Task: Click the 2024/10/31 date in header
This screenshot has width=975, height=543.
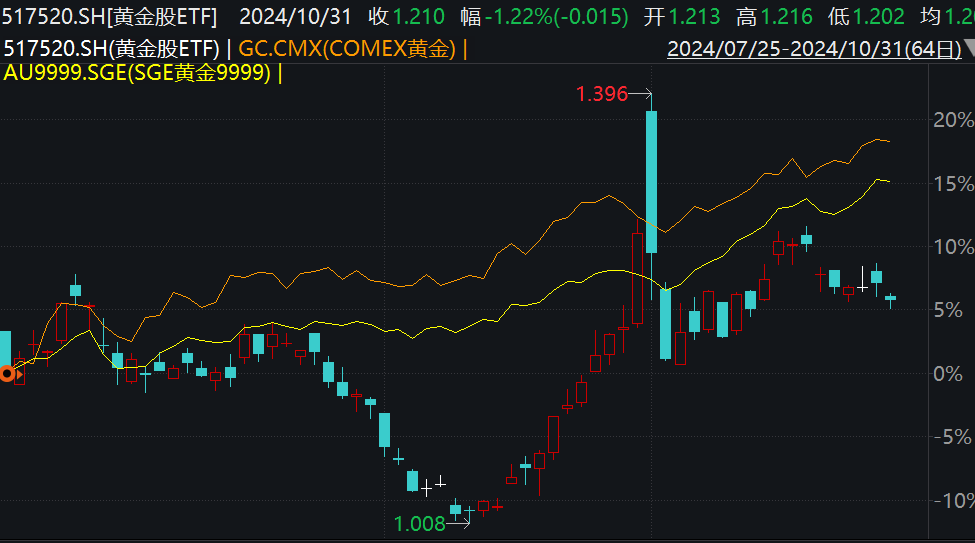Action: [295, 17]
